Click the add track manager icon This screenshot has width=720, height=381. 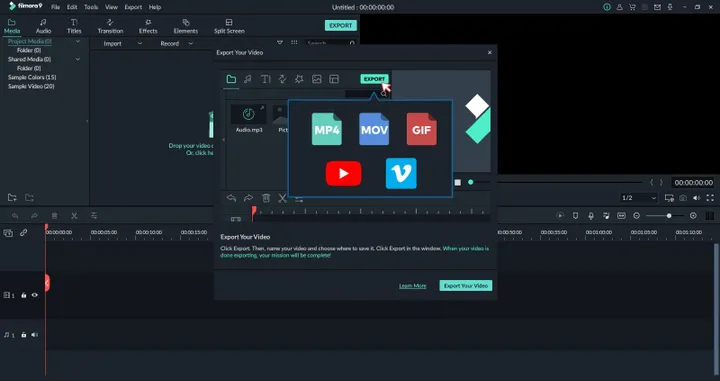click(x=8, y=233)
